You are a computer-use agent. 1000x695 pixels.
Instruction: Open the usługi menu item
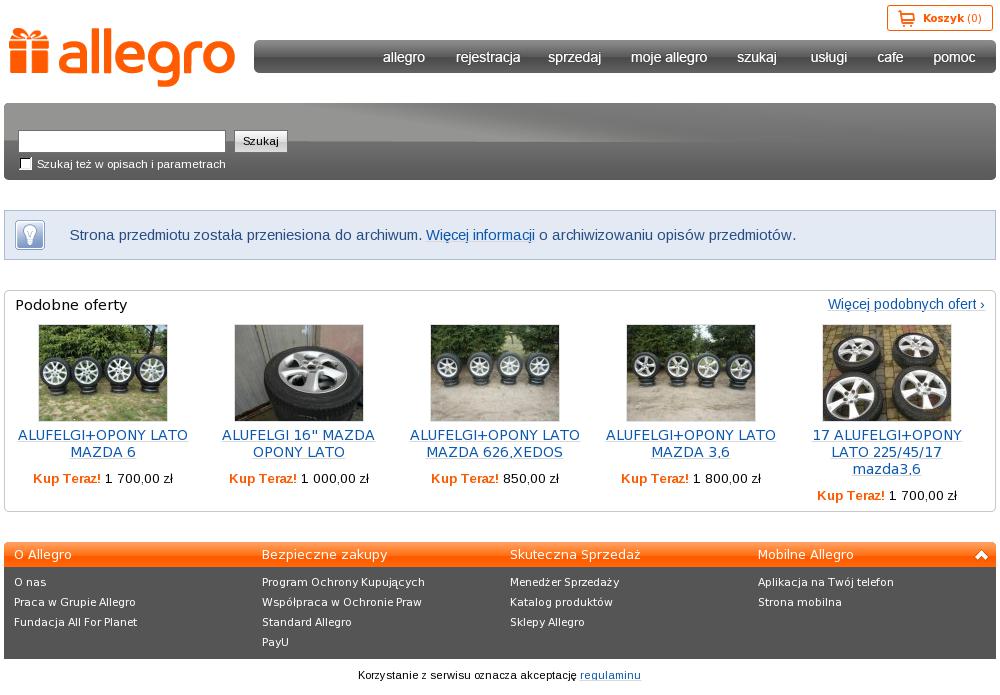coord(828,57)
